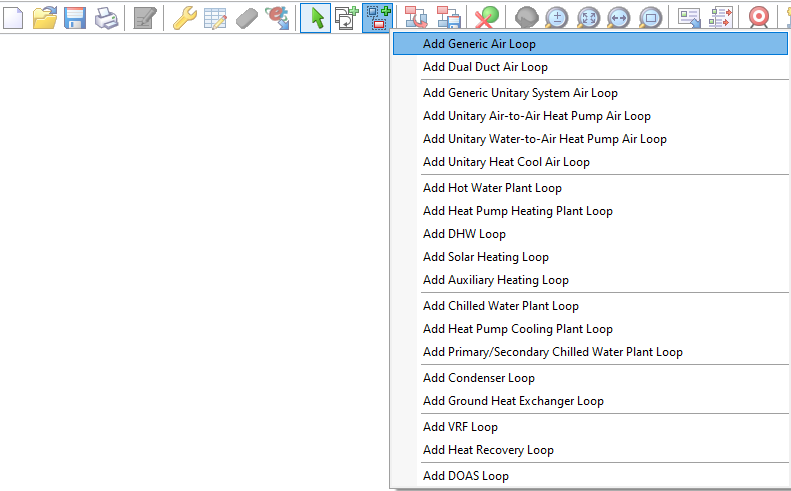Click the table edit pencil icon

(215, 17)
